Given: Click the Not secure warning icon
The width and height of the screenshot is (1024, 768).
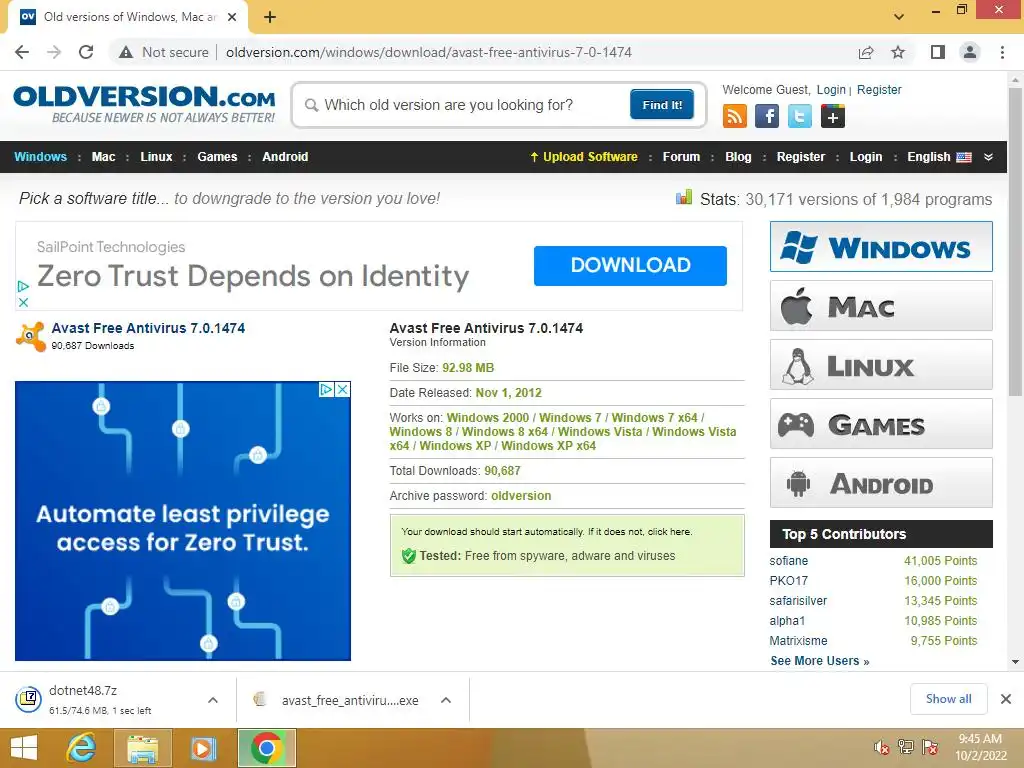Looking at the screenshot, I should pyautogui.click(x=126, y=52).
